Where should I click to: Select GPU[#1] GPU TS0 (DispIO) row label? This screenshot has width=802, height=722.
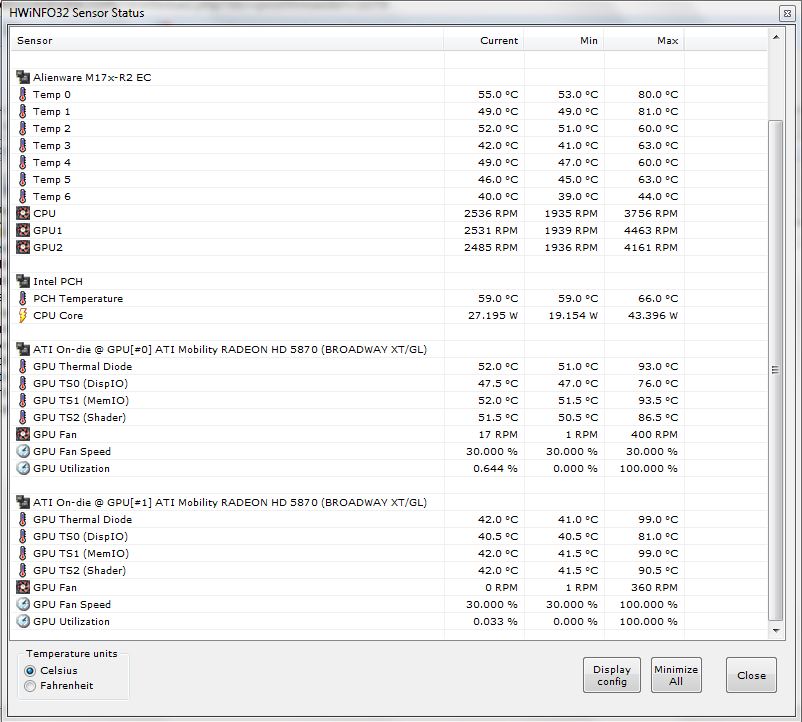pyautogui.click(x=80, y=536)
